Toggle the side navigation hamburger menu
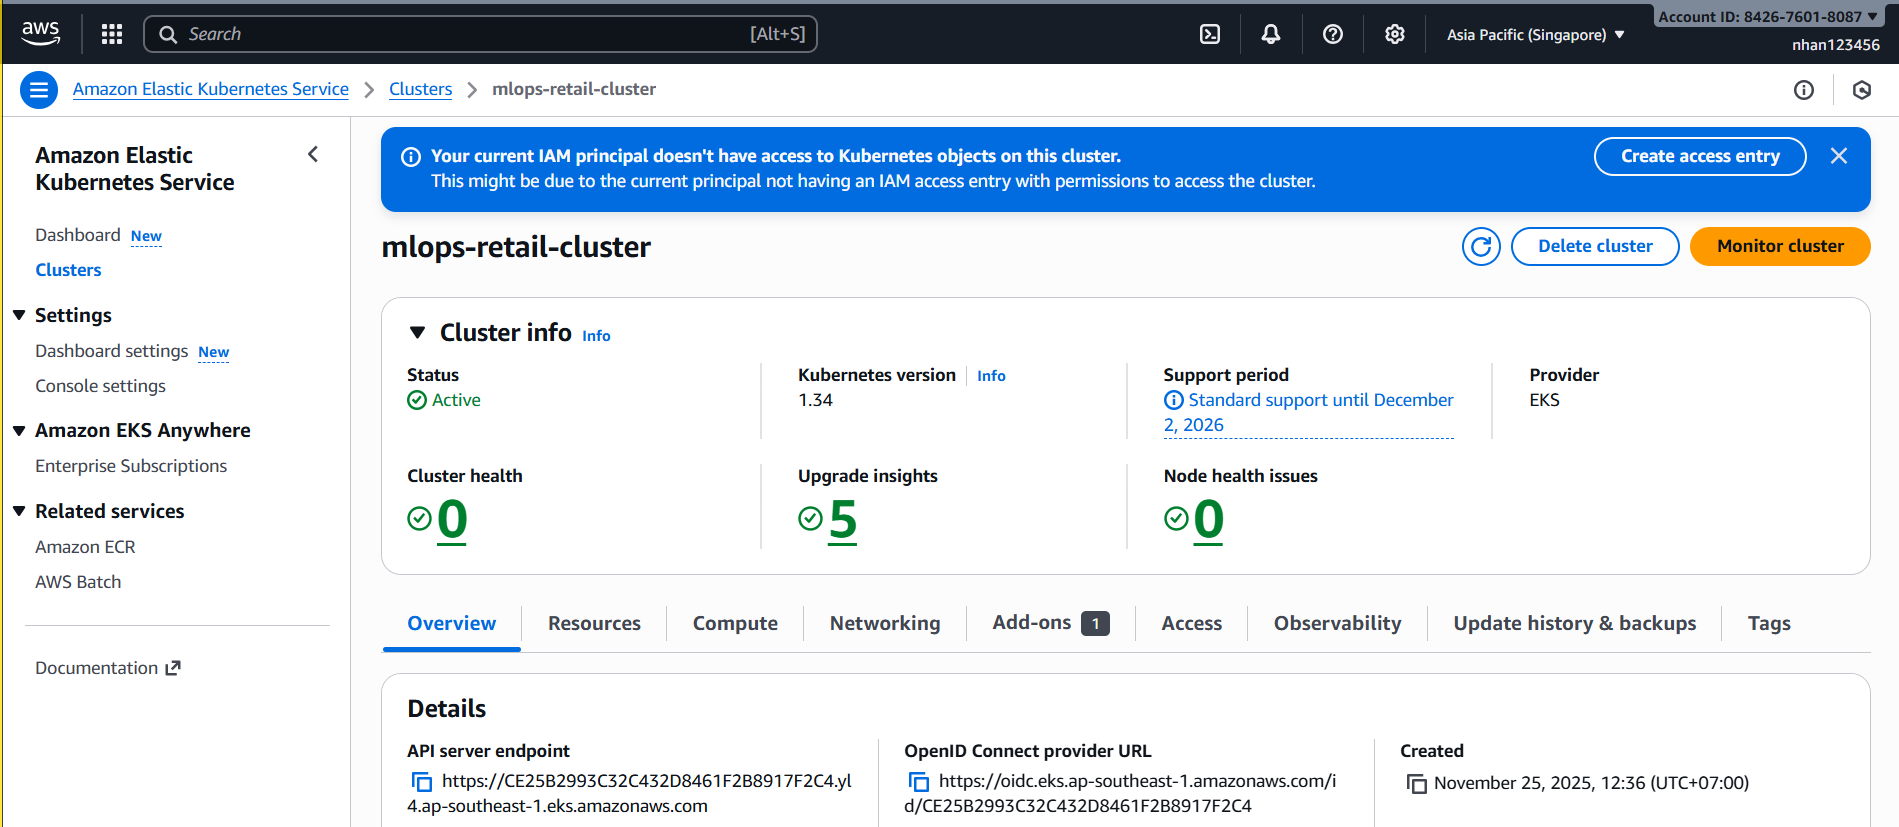The width and height of the screenshot is (1899, 827). coord(38,90)
